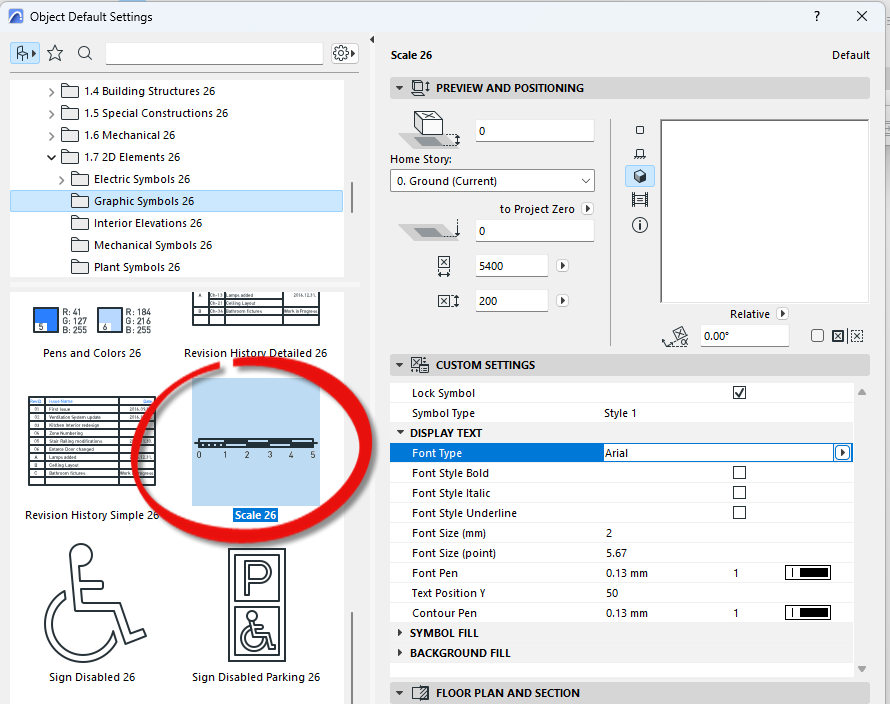Viewport: 890px width, 704px height.
Task: Expand the 1.6 Mechanical 26 folder
Action: (x=51, y=136)
